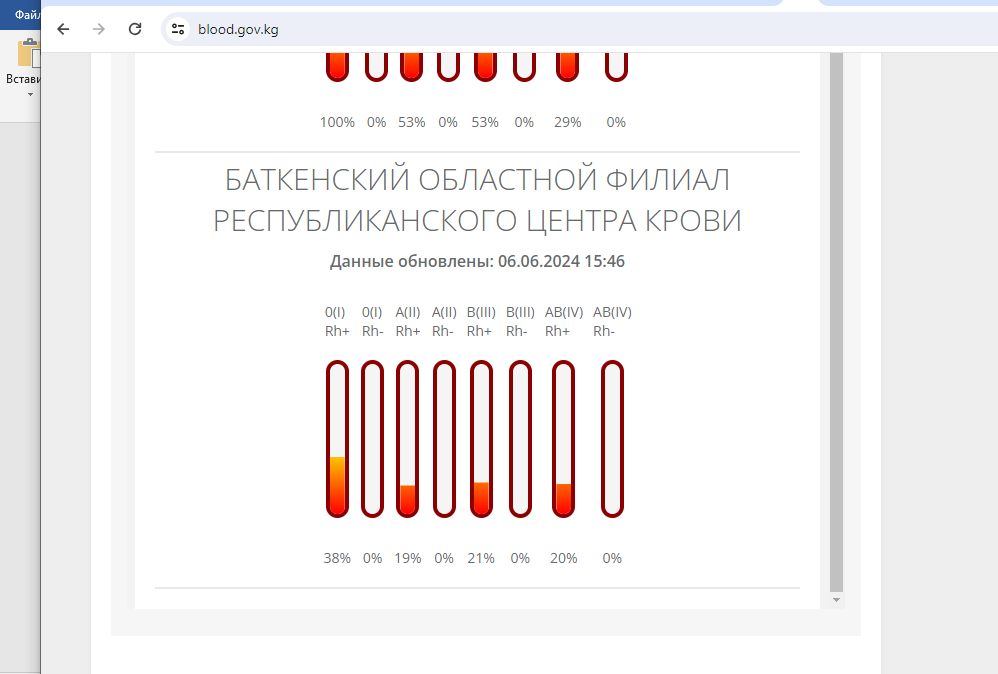
Task: Click the Batken A(II) Rh+ blood gauge
Action: [407, 440]
